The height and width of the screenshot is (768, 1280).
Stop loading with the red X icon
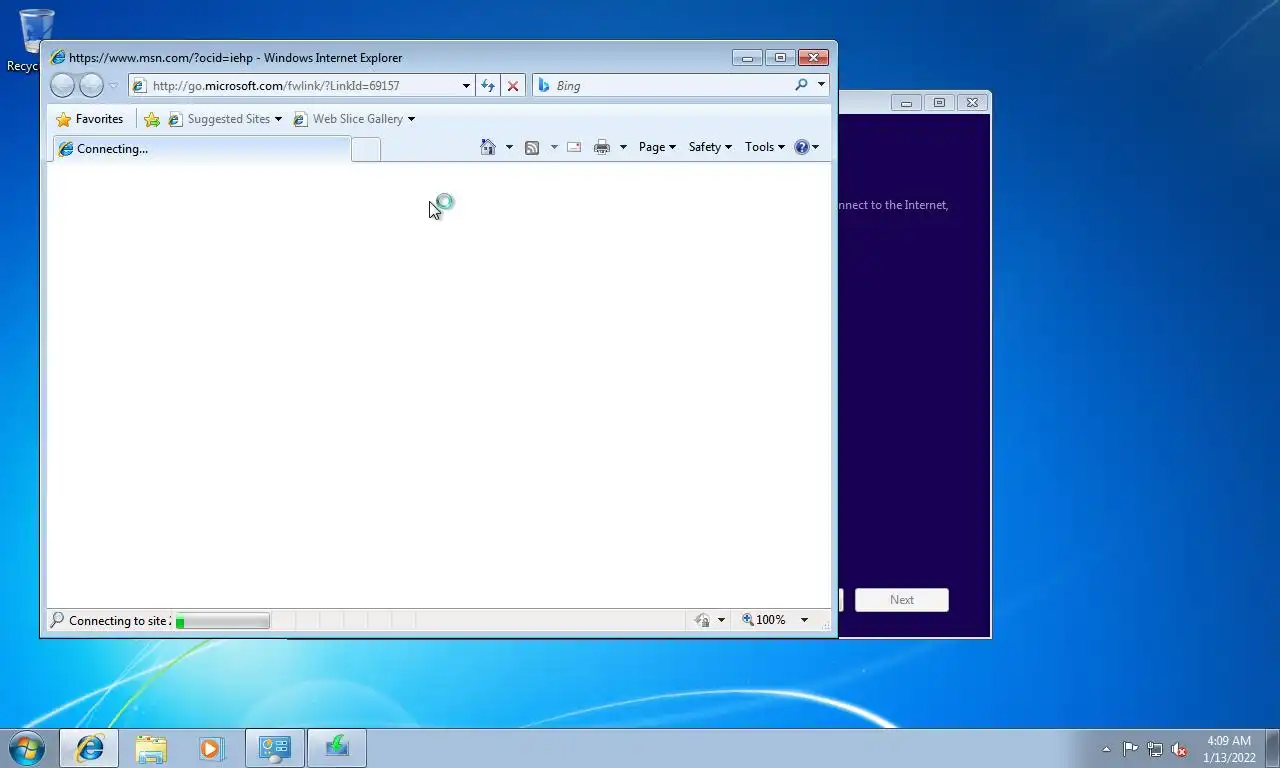click(x=513, y=86)
